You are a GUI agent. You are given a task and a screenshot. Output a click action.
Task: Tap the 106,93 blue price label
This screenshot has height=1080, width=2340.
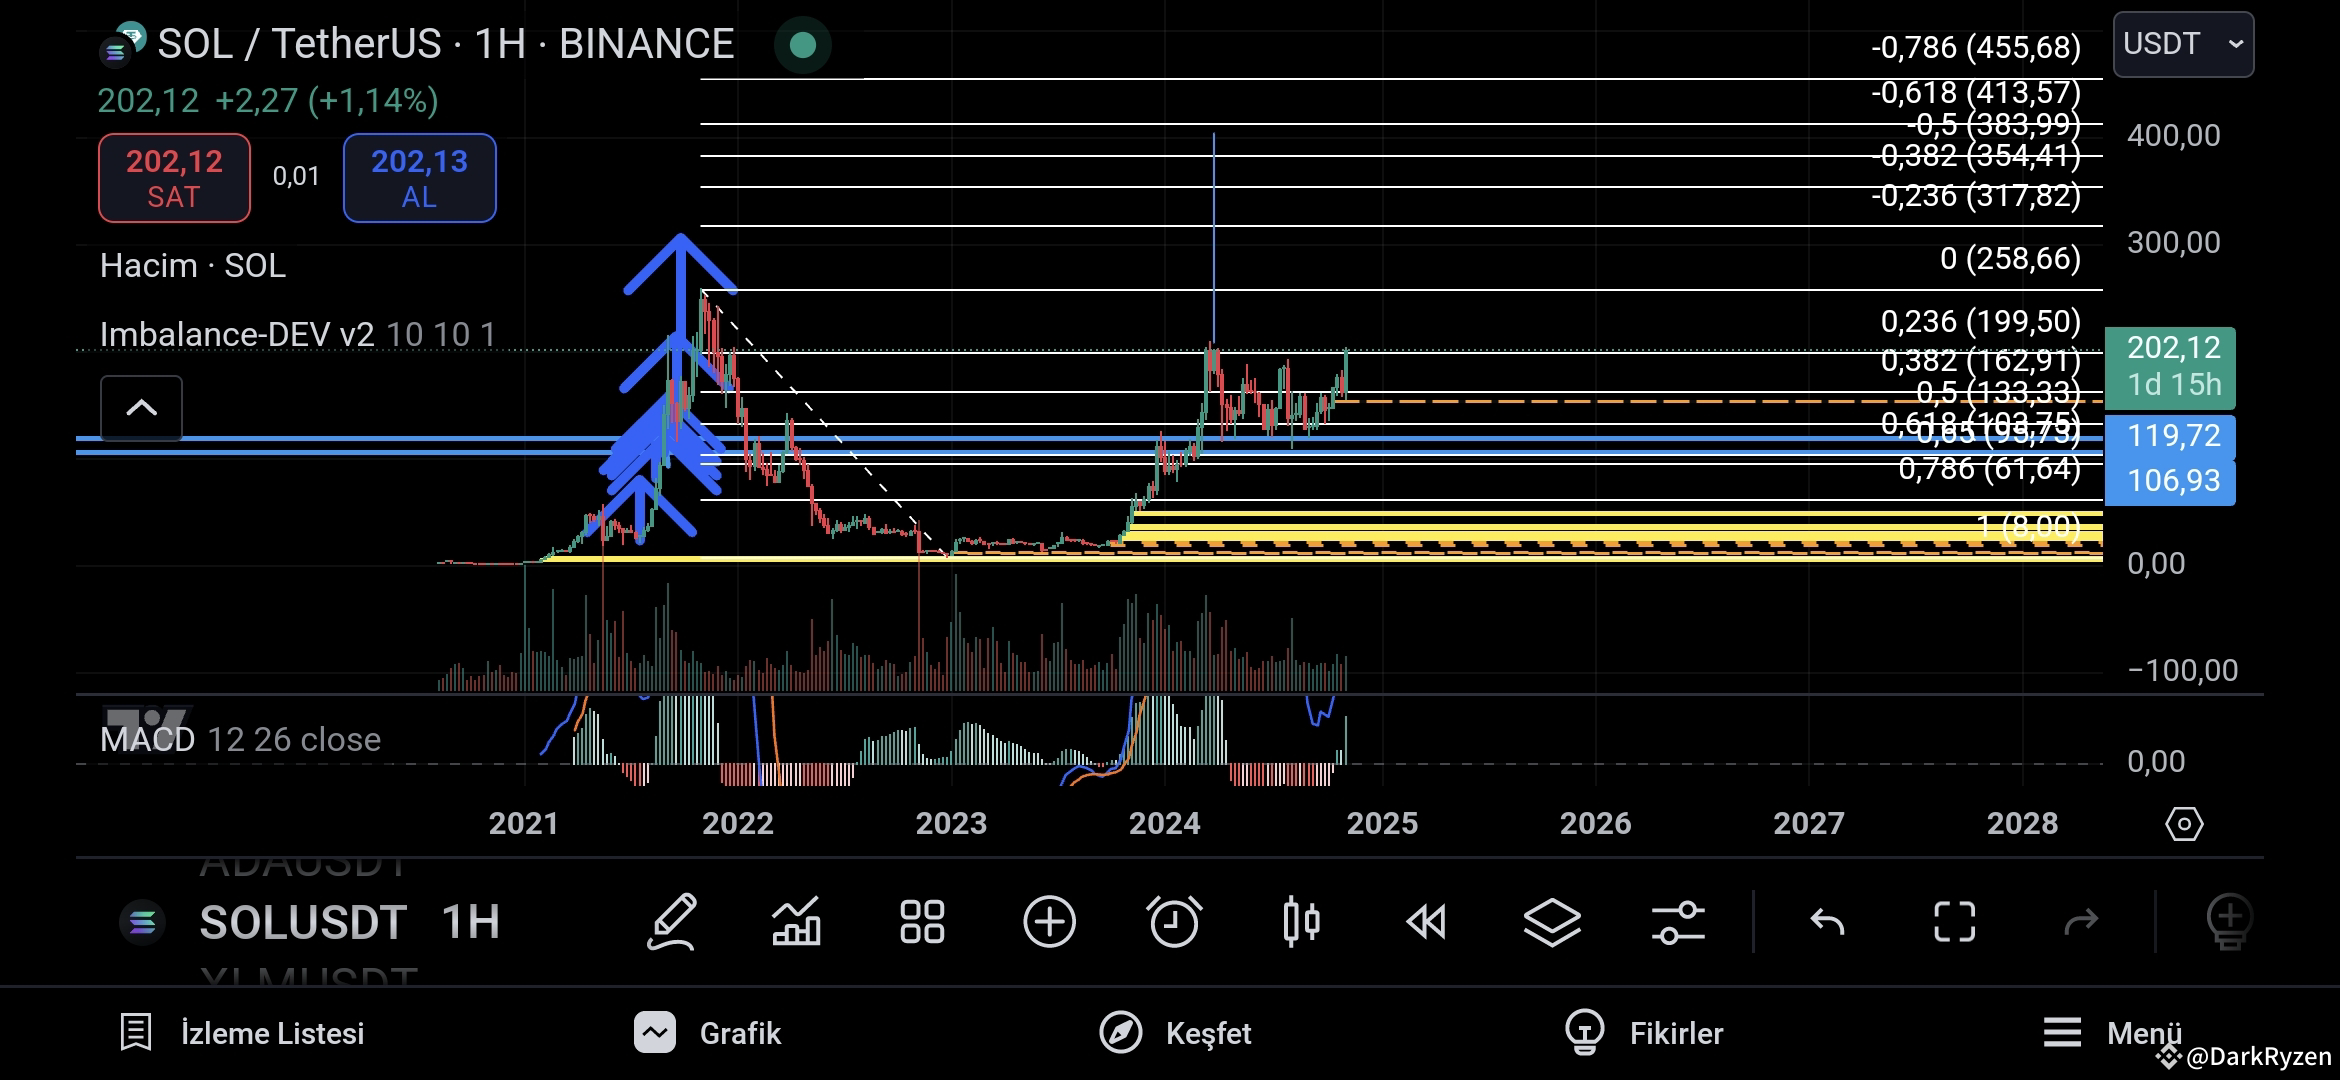tap(2170, 481)
